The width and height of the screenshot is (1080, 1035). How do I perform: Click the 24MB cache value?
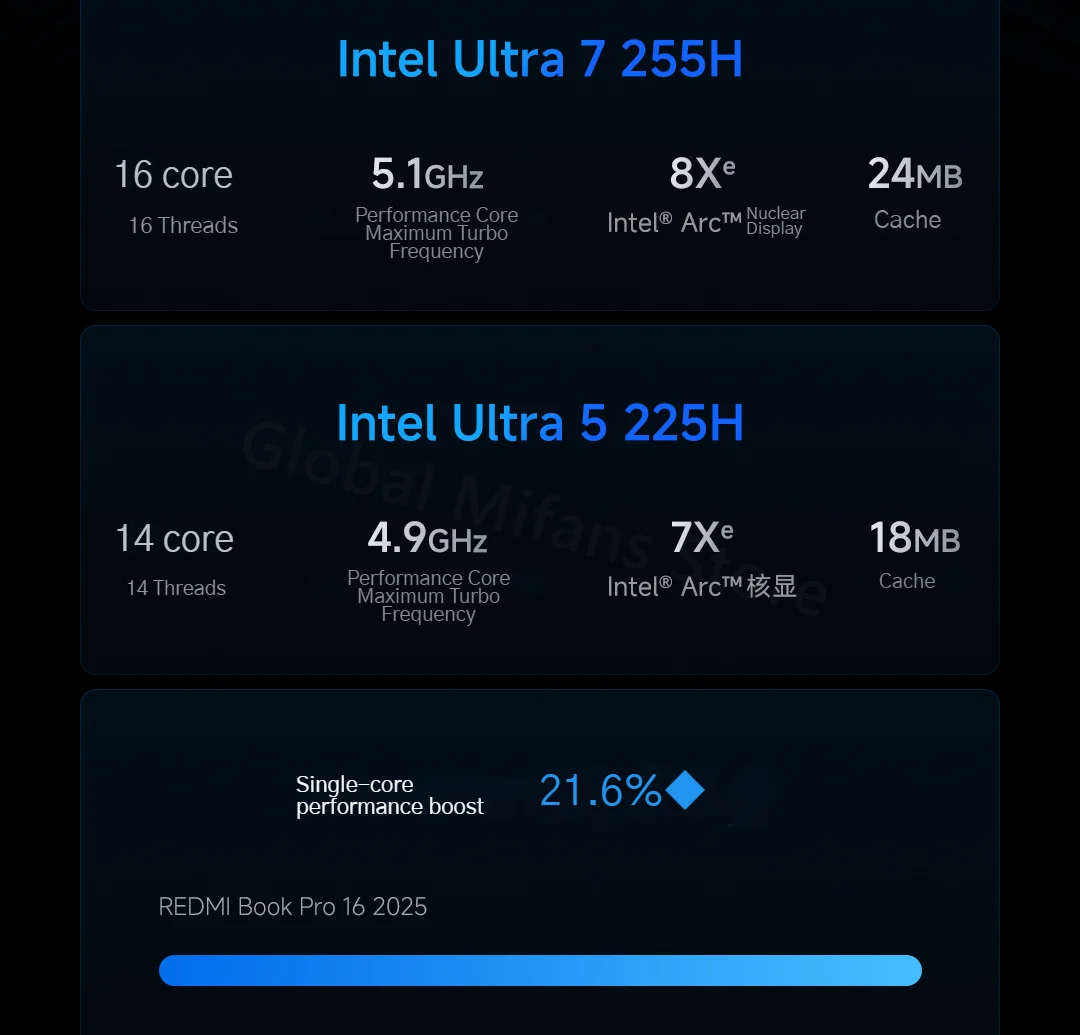pyautogui.click(x=915, y=174)
